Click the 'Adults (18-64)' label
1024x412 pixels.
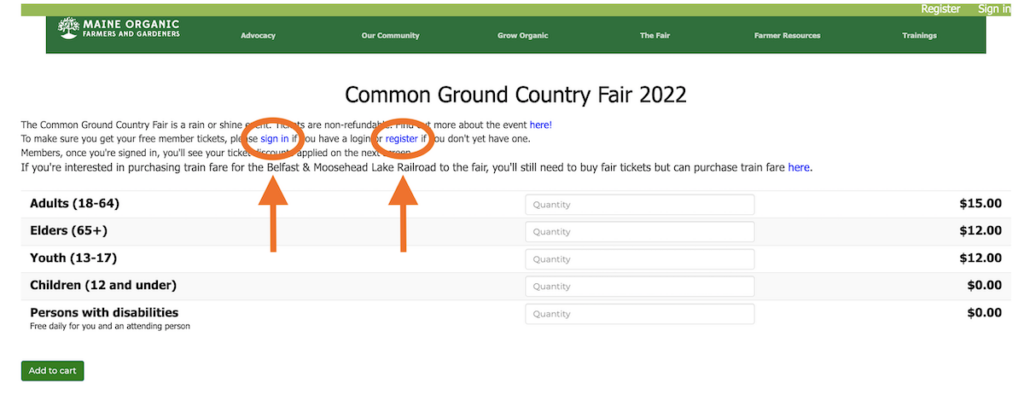pyautogui.click(x=74, y=204)
